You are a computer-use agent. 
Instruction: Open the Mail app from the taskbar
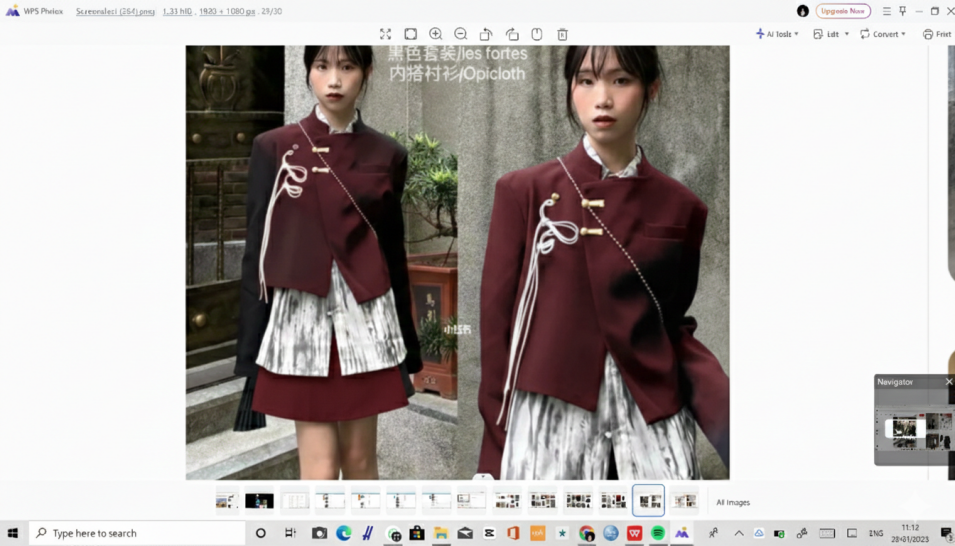coord(465,533)
